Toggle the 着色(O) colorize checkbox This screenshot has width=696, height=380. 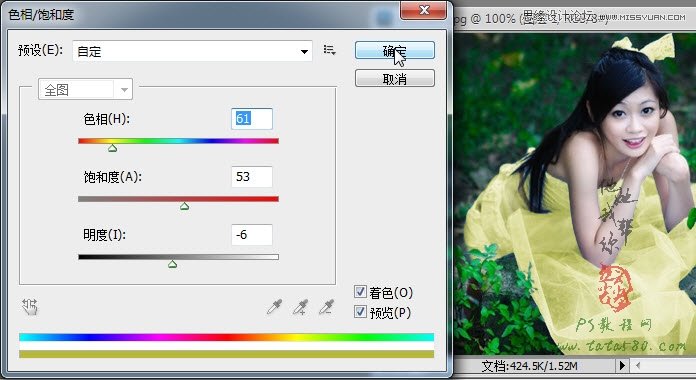click(x=360, y=292)
